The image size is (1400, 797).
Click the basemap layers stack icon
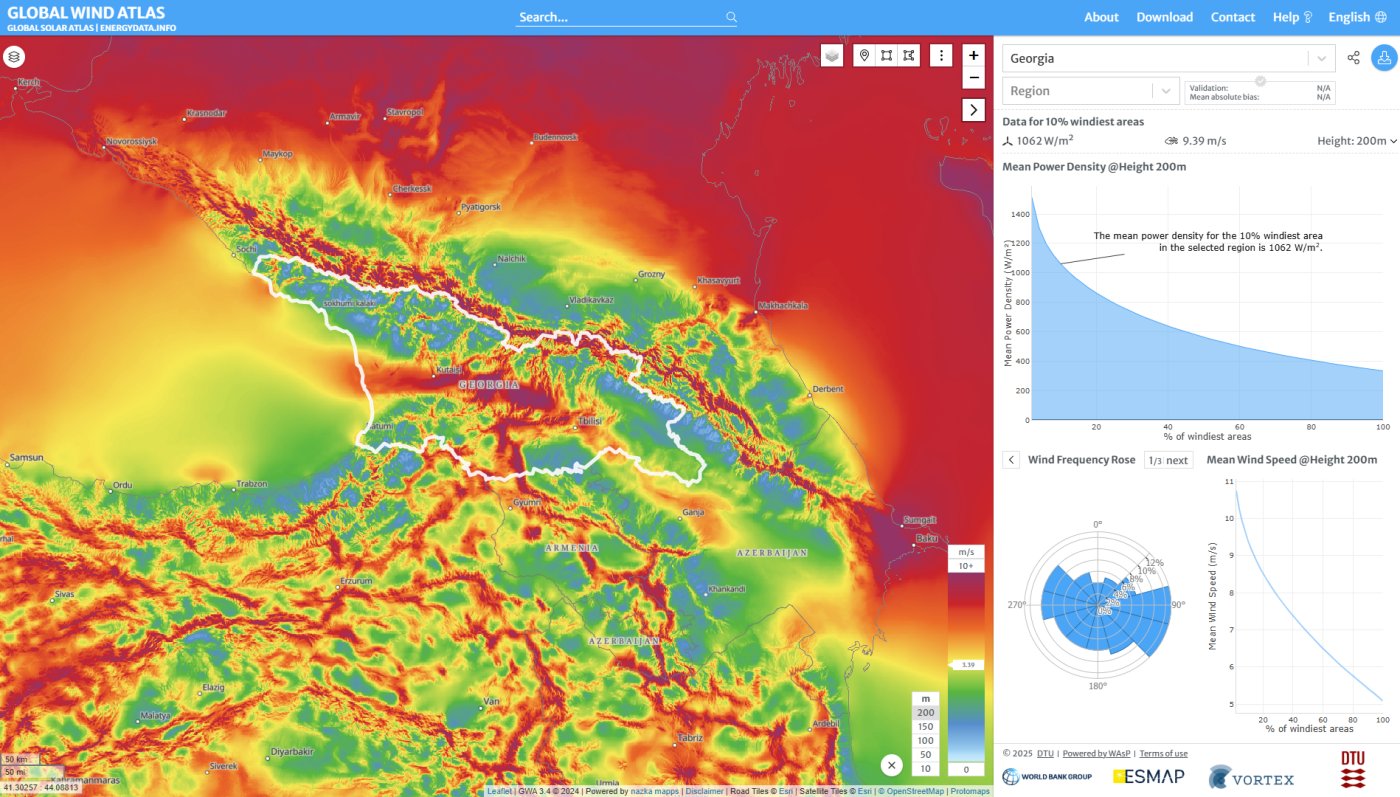pyautogui.click(x=832, y=56)
